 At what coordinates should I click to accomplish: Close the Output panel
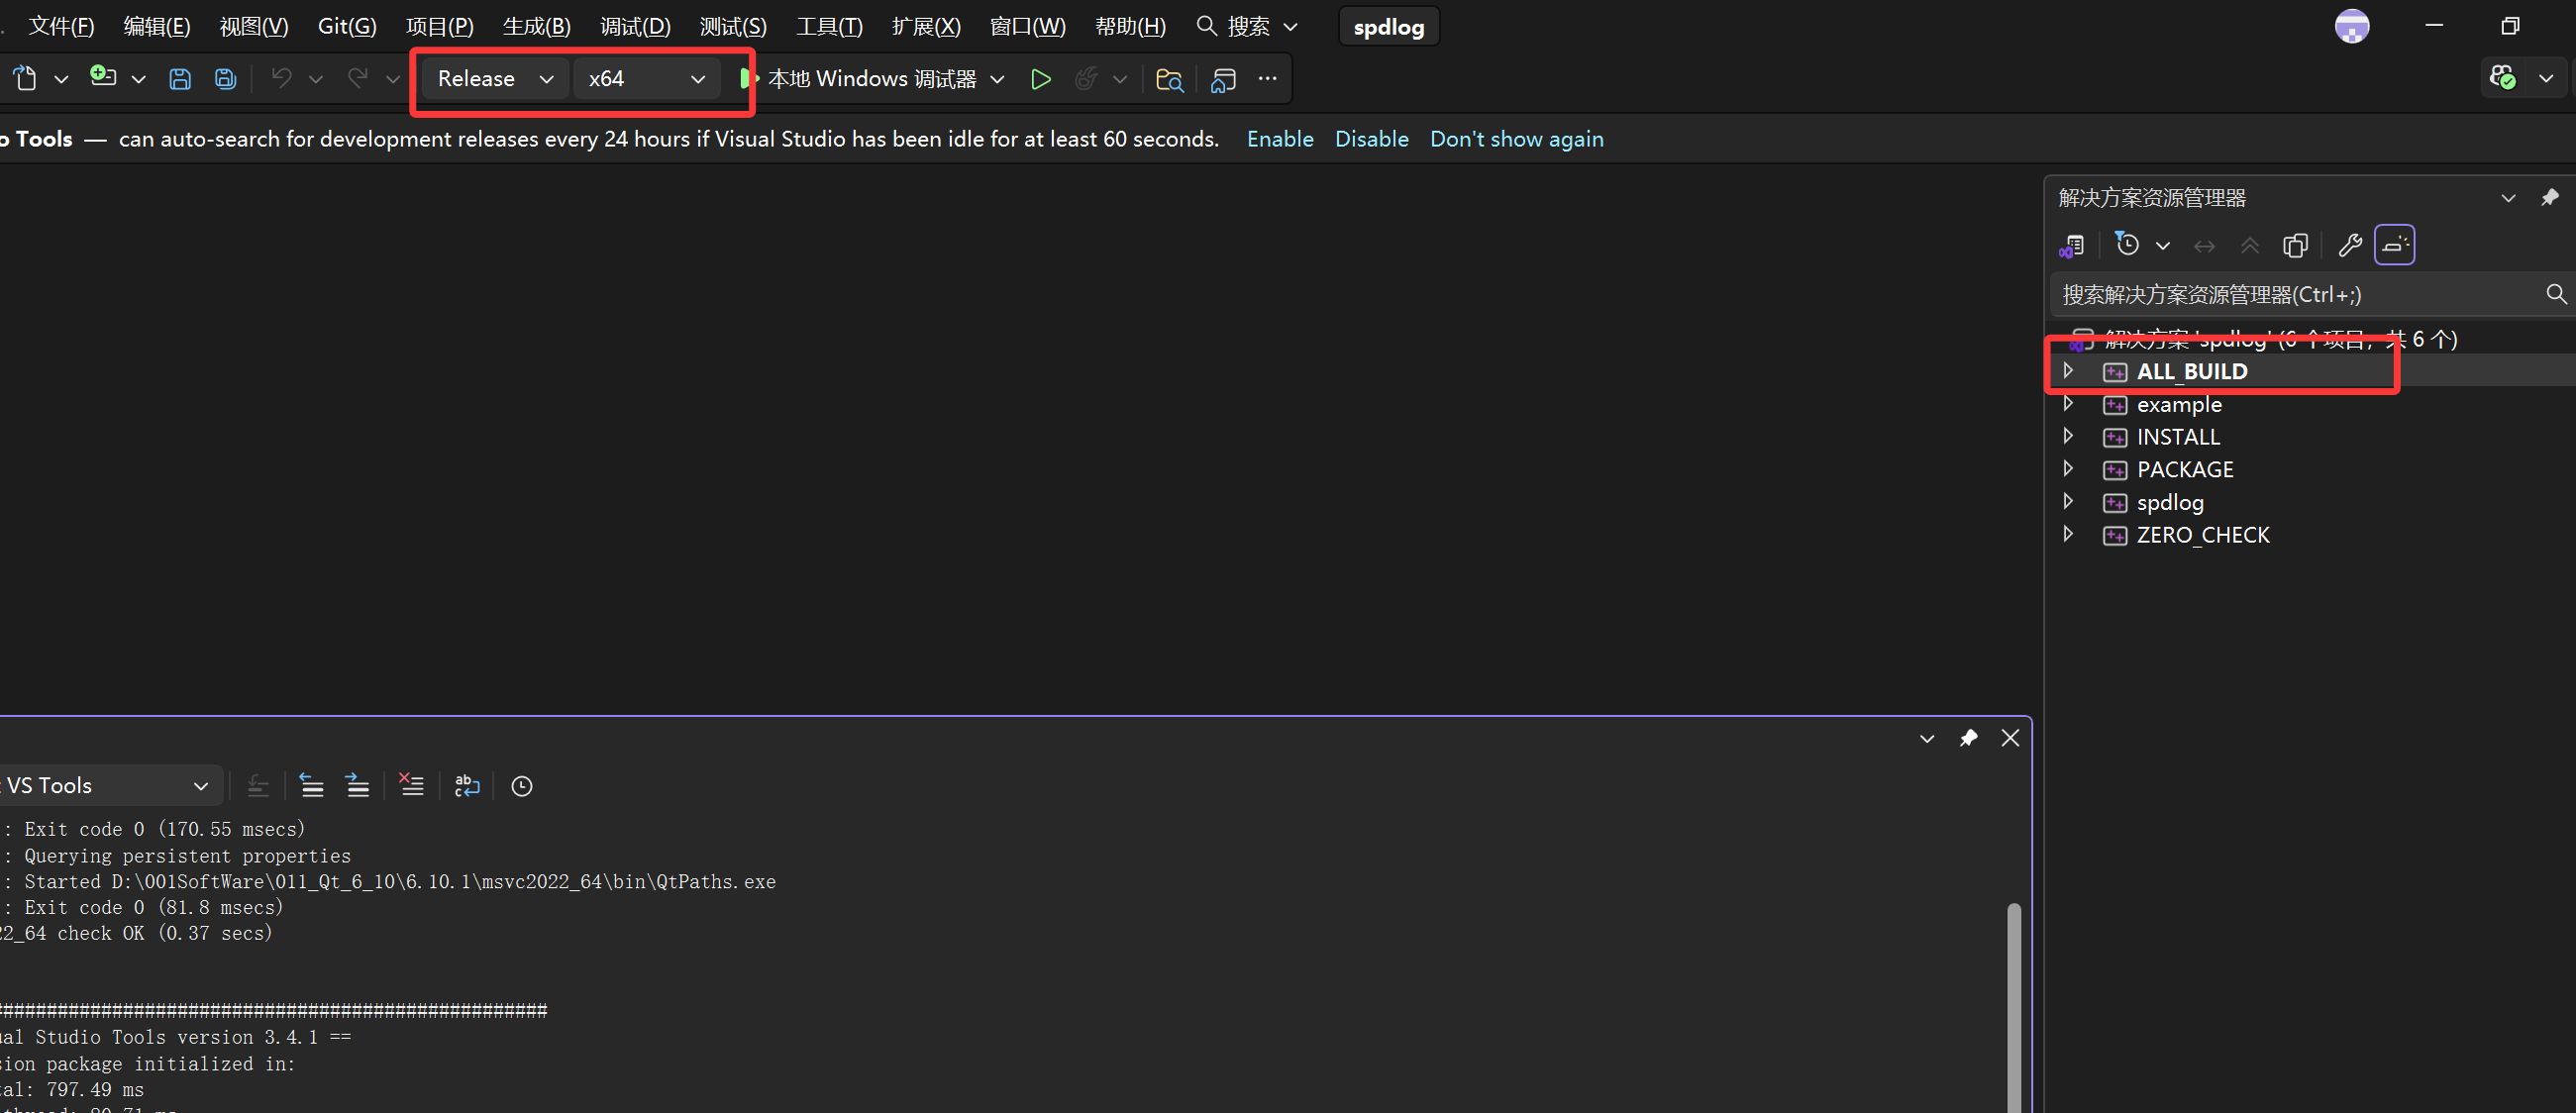(2010, 738)
